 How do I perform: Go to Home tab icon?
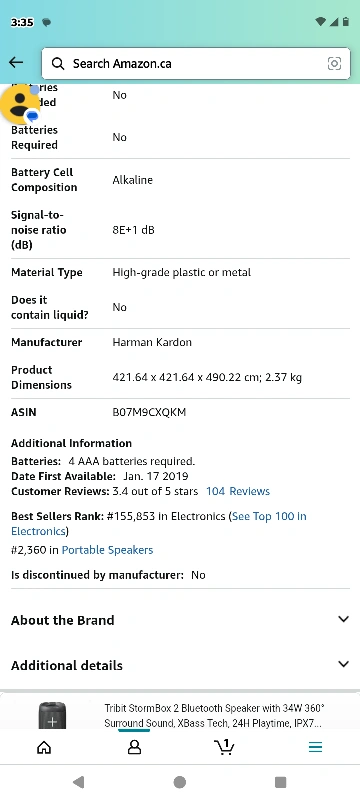click(44, 747)
